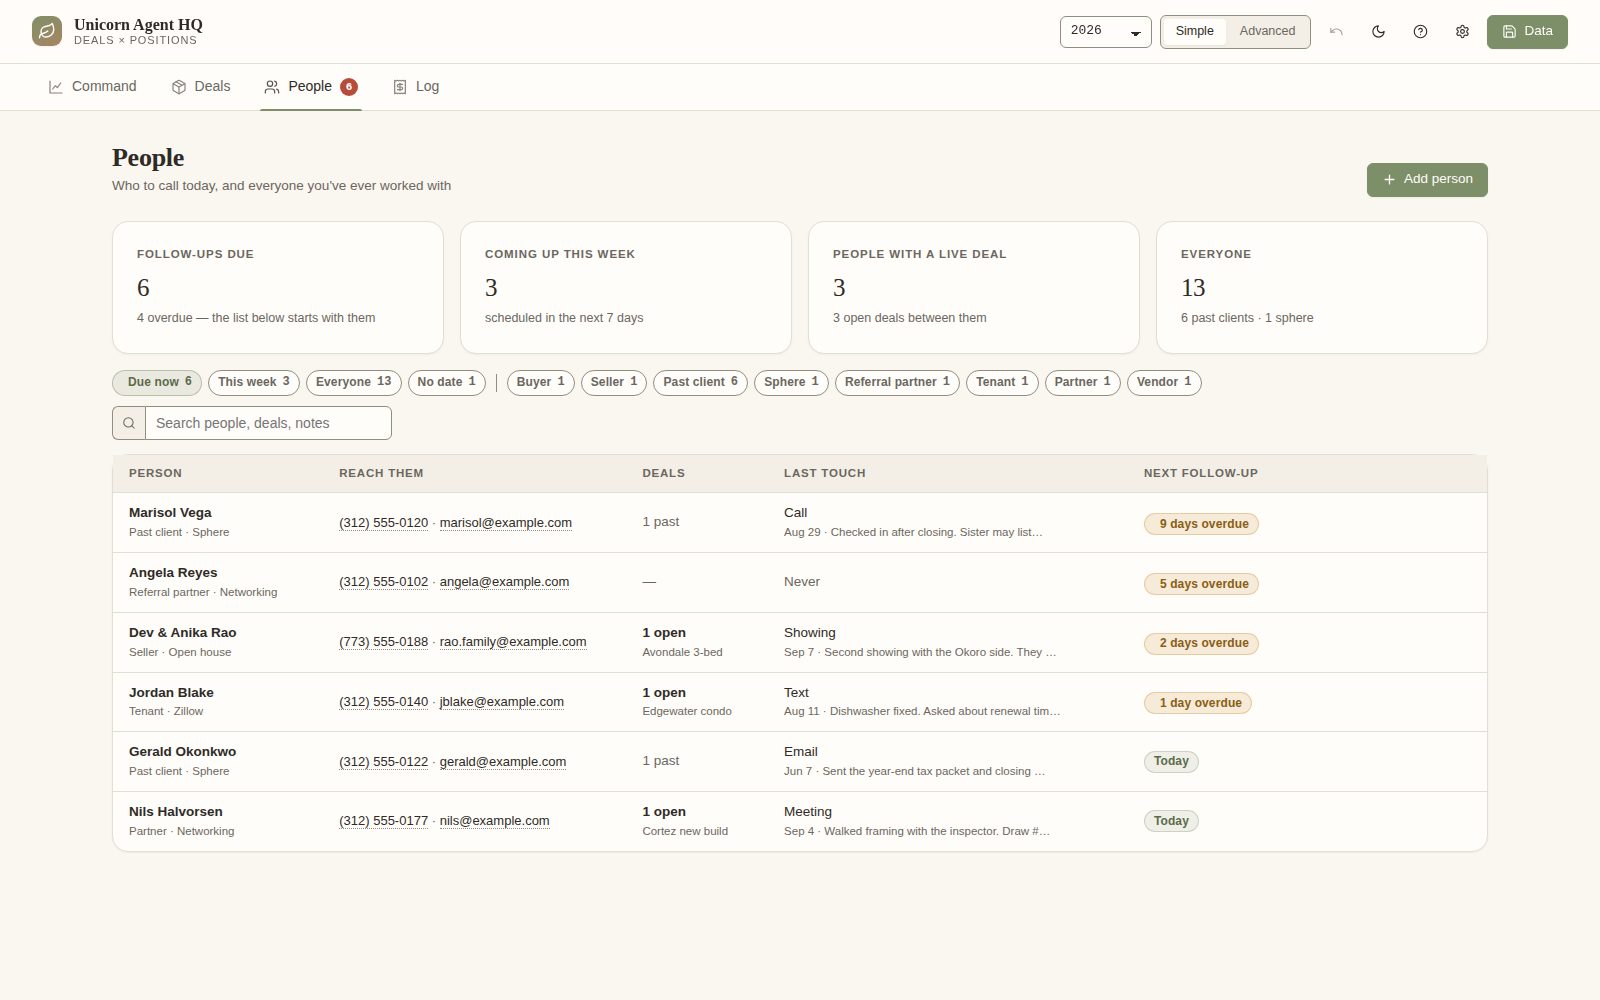Screen dimensions: 1600x1000
Task: Click the undo arrow icon in header
Action: 1336,32
